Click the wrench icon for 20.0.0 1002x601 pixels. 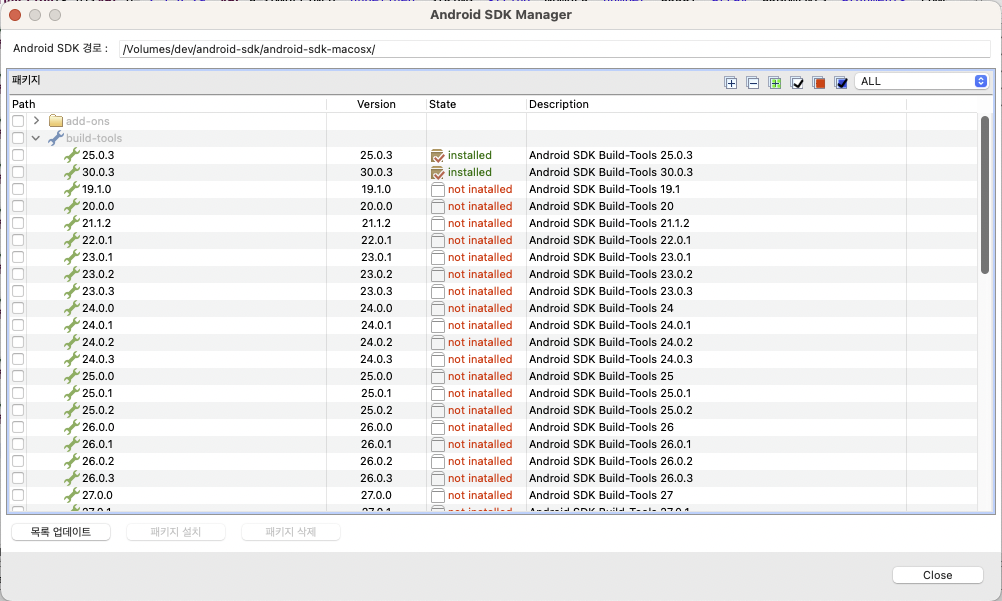pos(72,206)
